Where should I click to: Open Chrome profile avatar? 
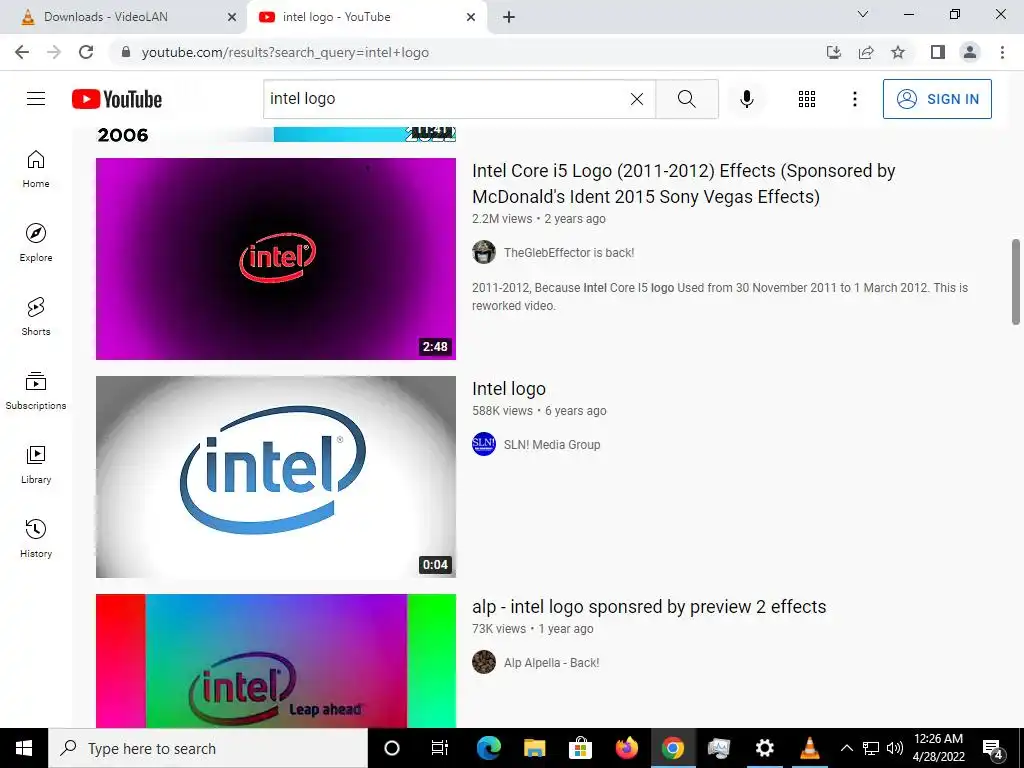(970, 52)
